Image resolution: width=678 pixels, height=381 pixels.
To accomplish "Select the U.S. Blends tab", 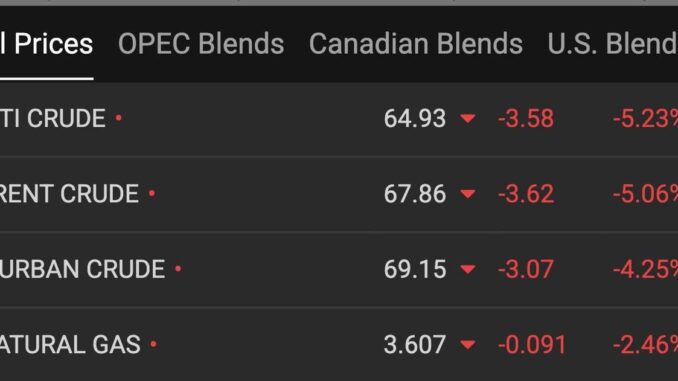I will (612, 44).
